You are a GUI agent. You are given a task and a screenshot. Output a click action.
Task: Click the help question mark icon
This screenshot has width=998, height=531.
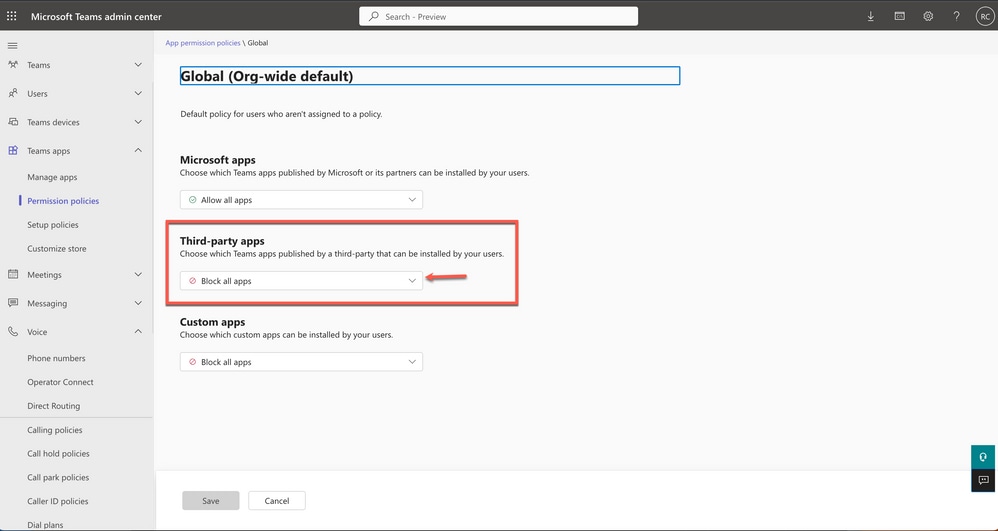tap(957, 17)
